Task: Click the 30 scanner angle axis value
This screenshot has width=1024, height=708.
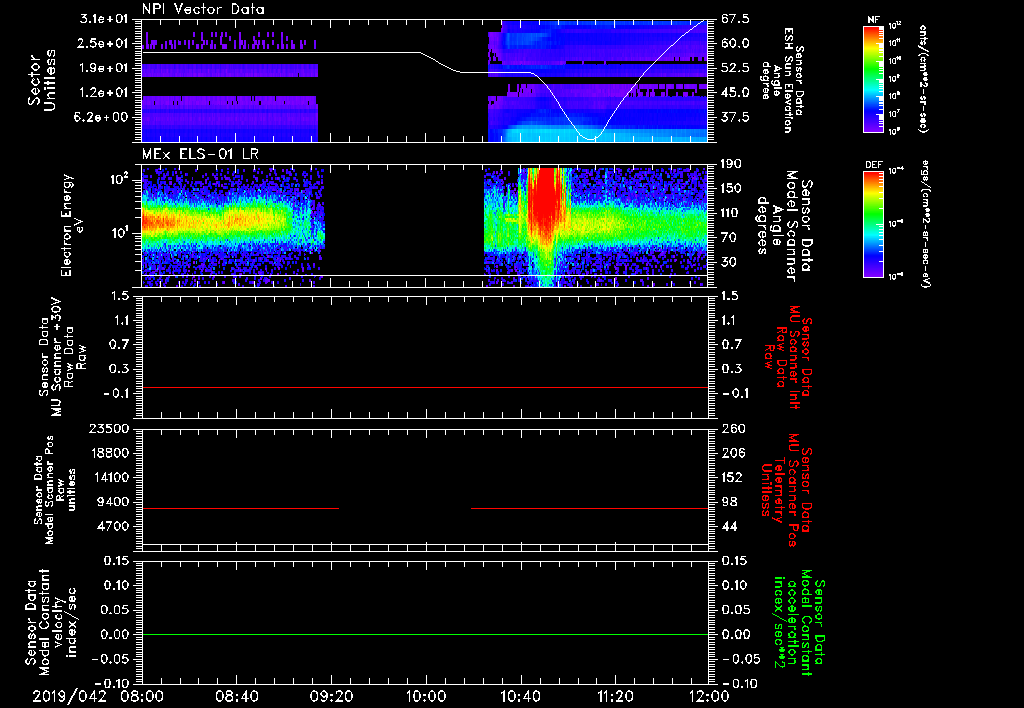Action: tap(729, 262)
